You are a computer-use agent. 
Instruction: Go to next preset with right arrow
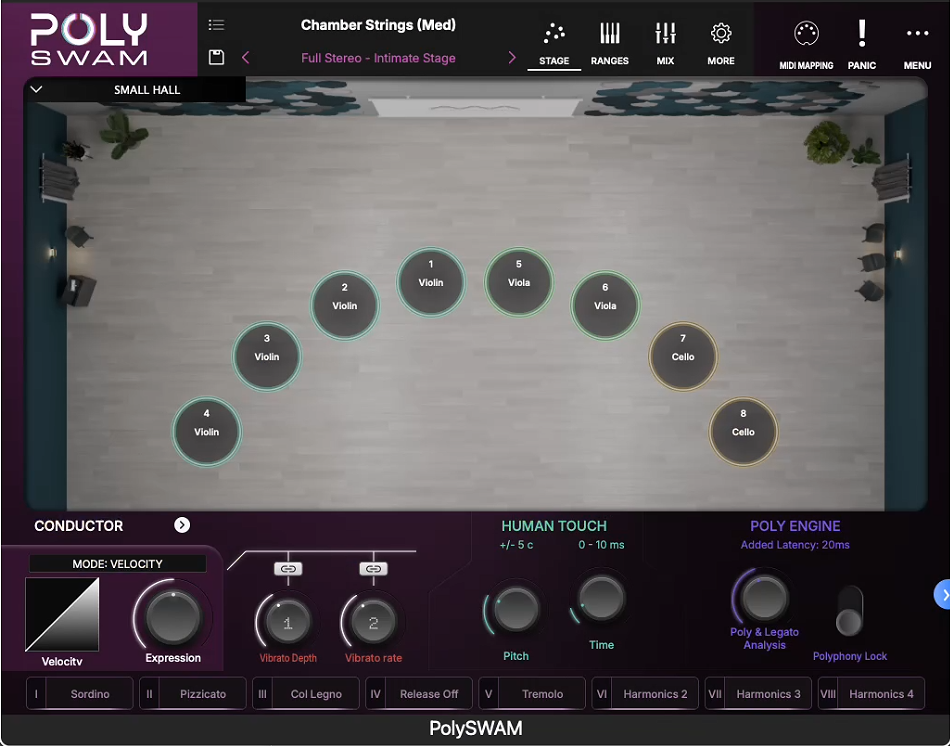(x=512, y=58)
